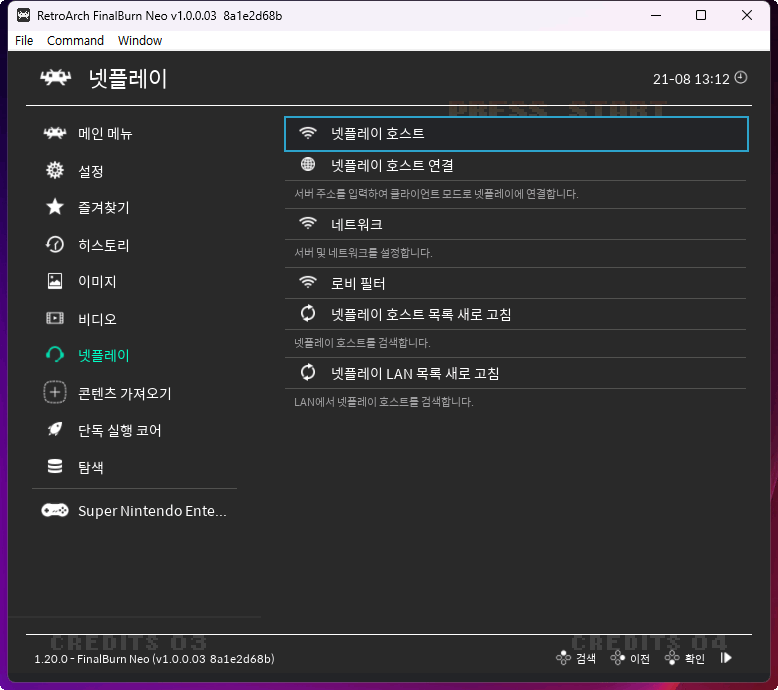Open the Command menu

coord(75,41)
